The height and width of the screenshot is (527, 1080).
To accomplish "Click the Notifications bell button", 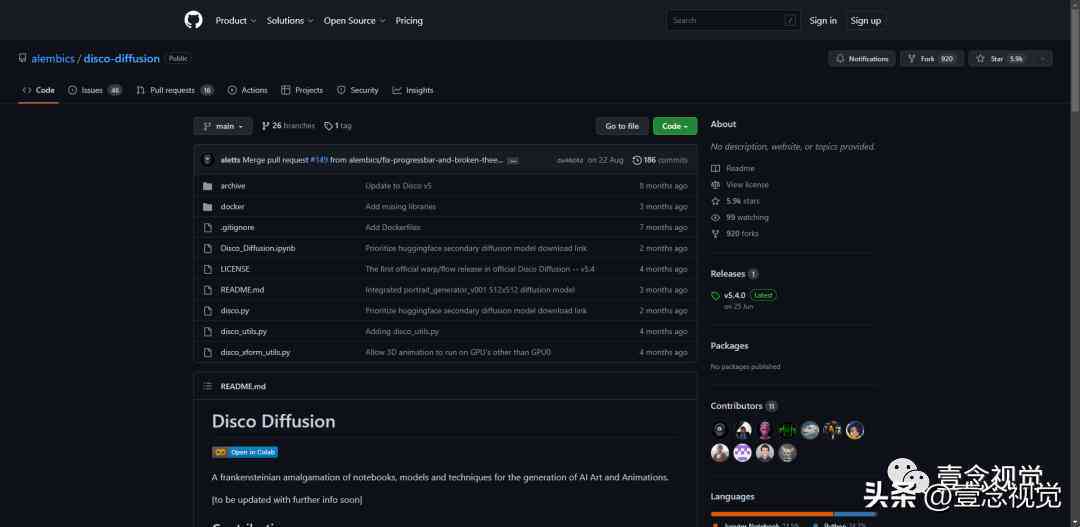I will click(x=862, y=59).
